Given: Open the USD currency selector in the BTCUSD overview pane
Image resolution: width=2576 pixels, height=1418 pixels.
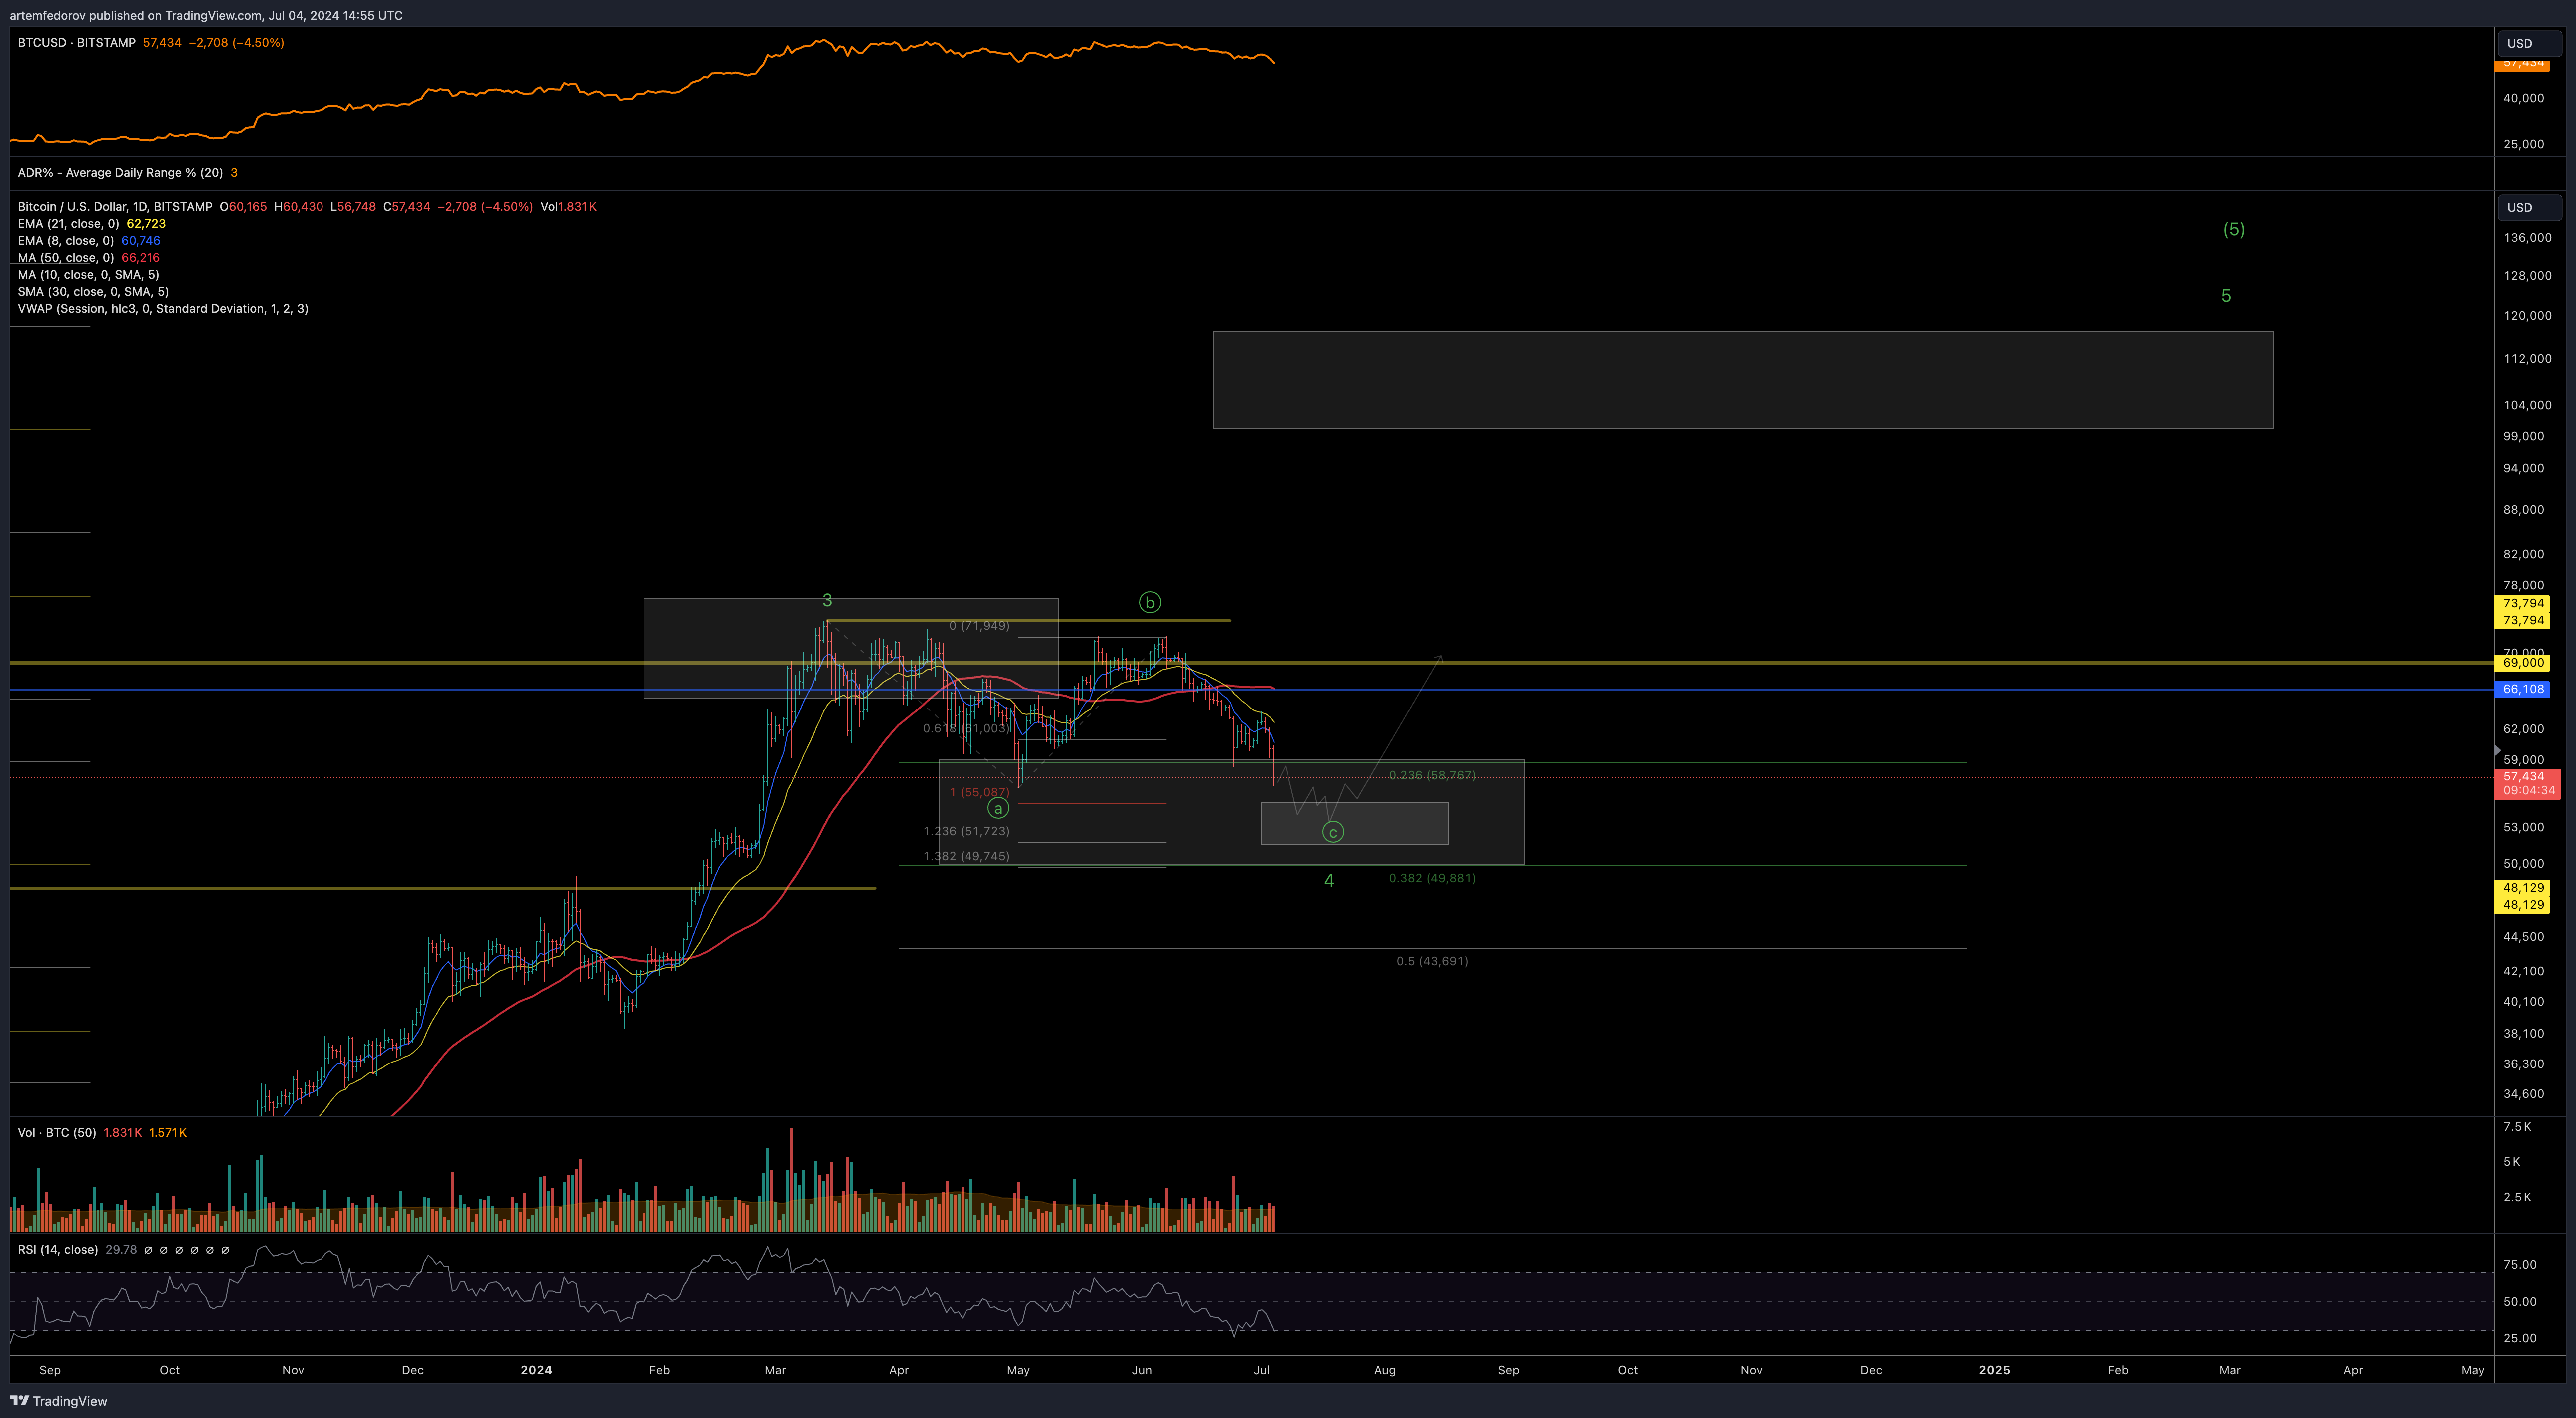Looking at the screenshot, I should (2529, 44).
